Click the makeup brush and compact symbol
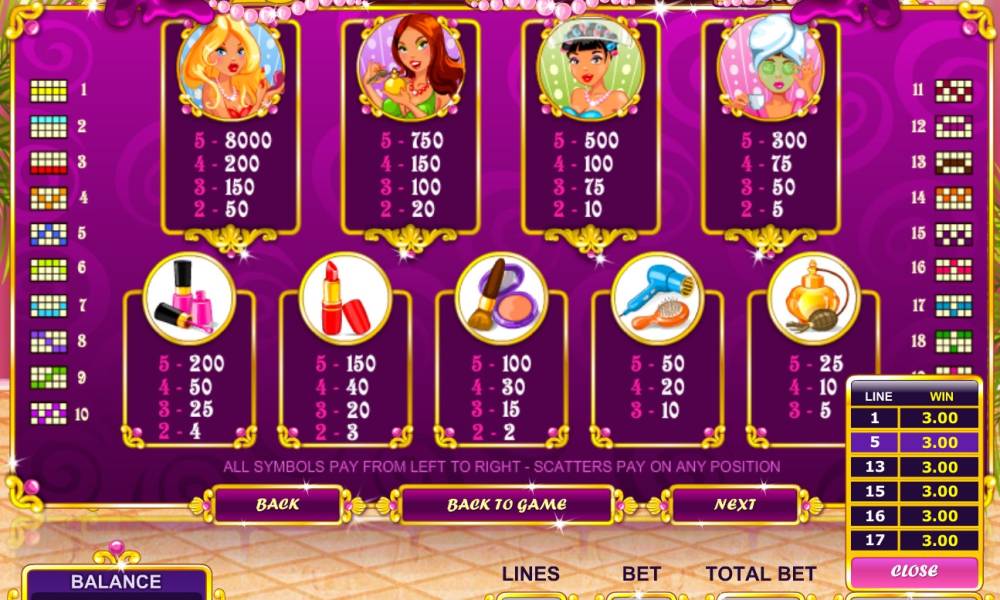 tap(501, 298)
